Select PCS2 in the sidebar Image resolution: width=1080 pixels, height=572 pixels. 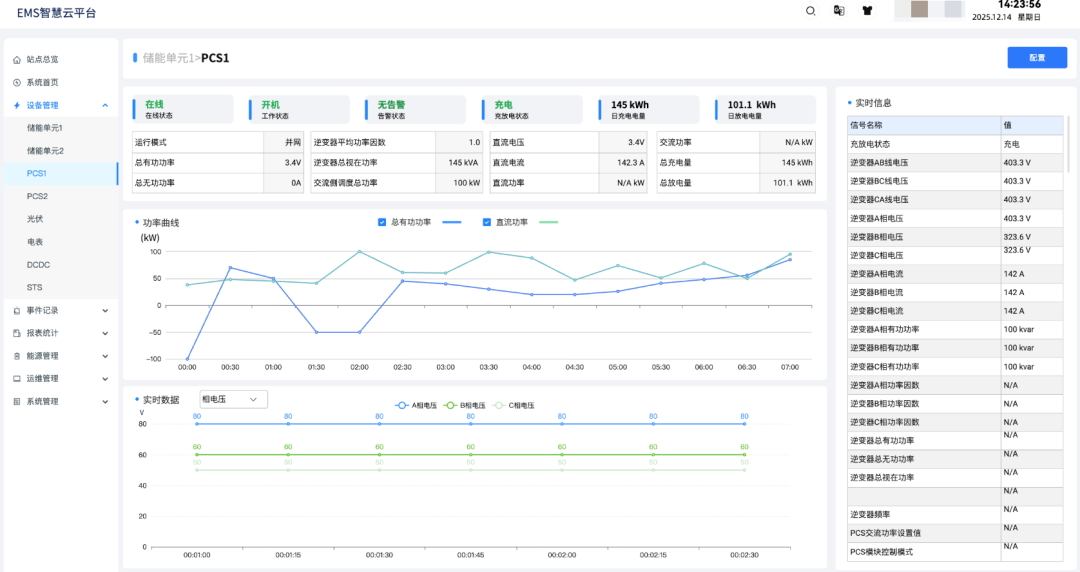coord(37,196)
